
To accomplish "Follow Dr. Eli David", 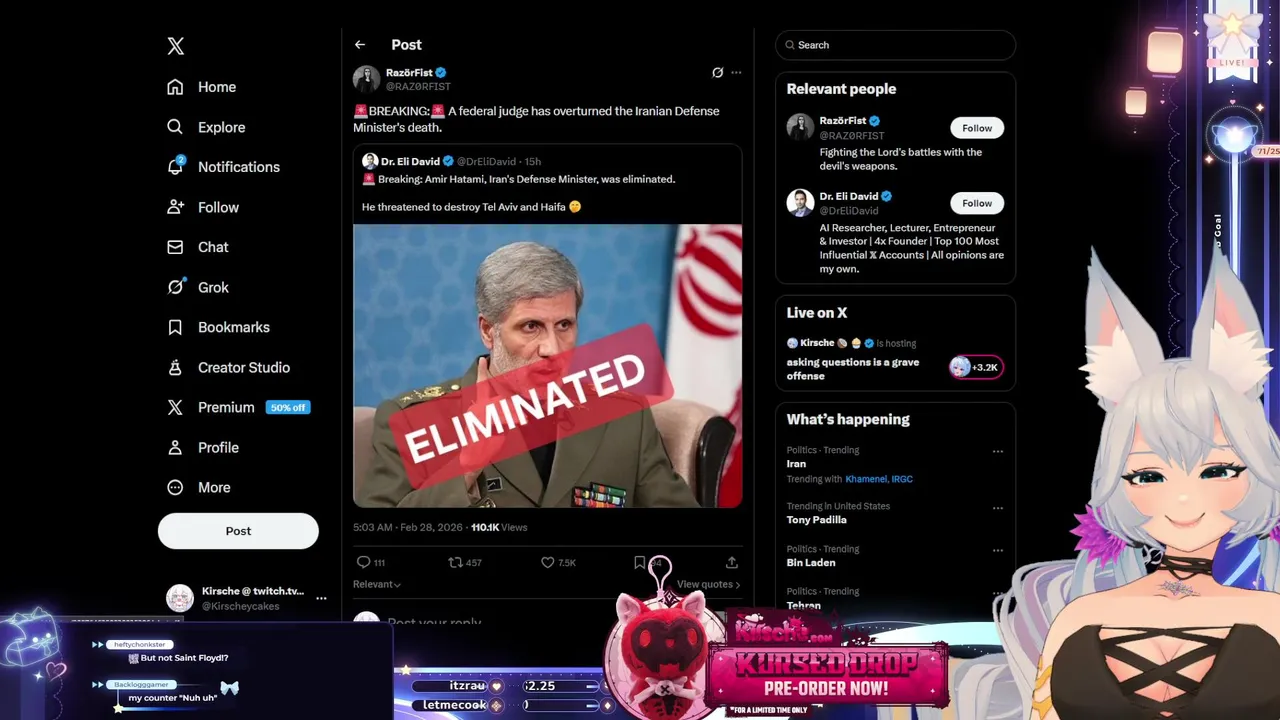I will click(x=977, y=203).
